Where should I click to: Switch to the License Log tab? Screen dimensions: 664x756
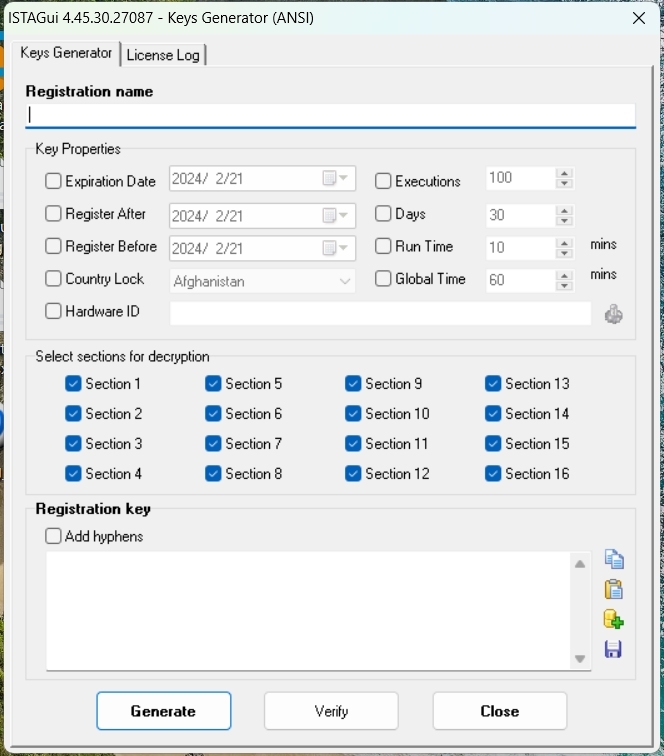point(163,55)
